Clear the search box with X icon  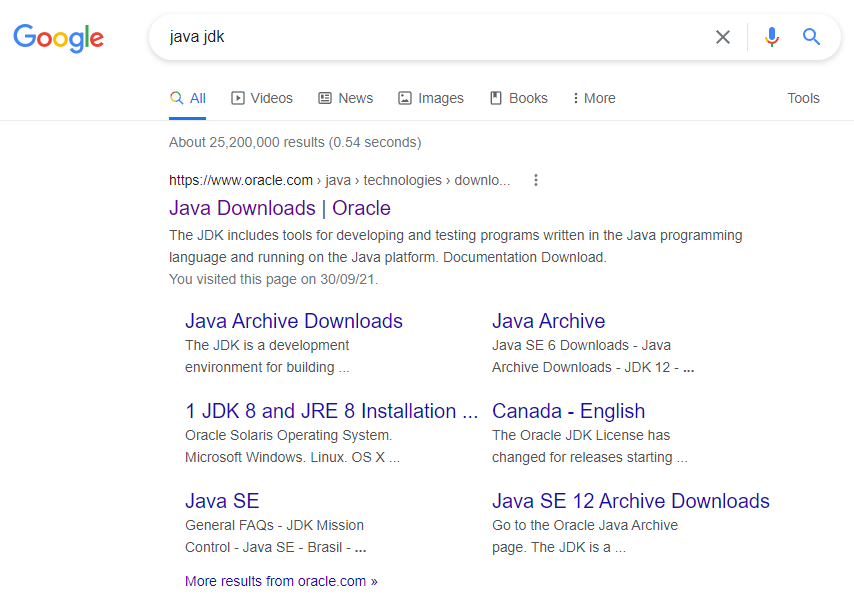(x=723, y=37)
